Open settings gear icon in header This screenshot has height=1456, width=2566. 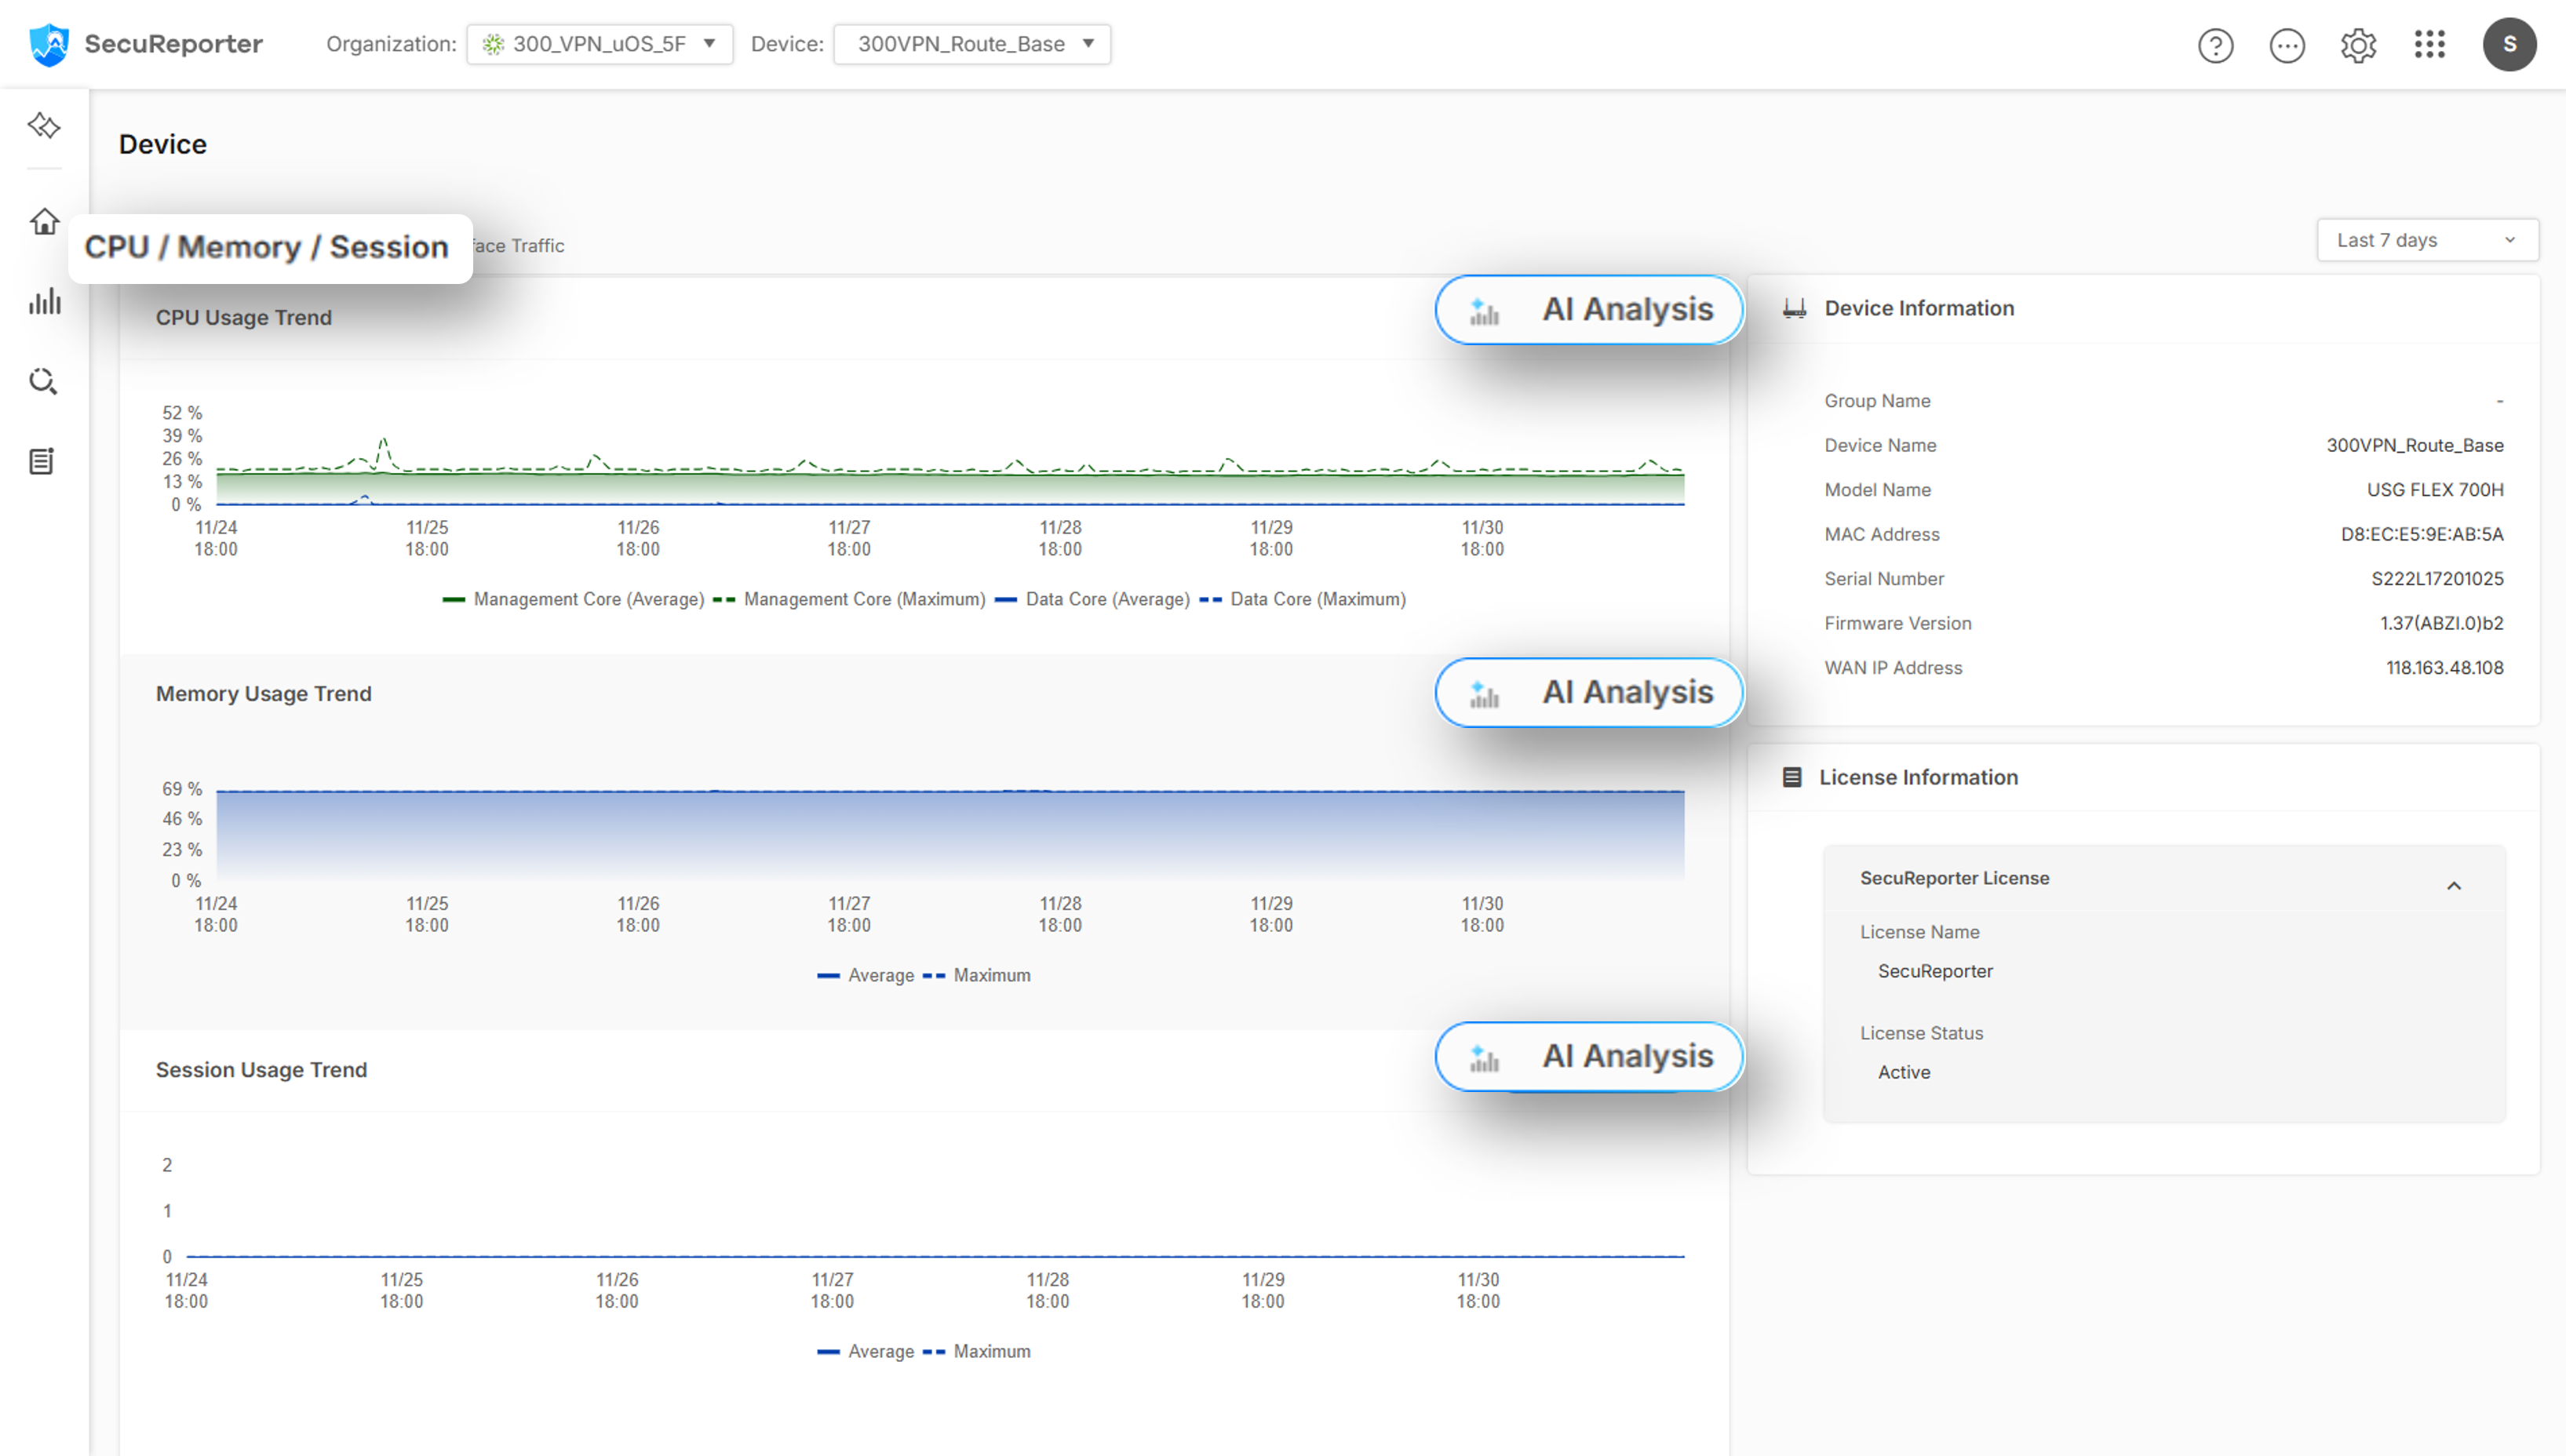tap(2358, 45)
